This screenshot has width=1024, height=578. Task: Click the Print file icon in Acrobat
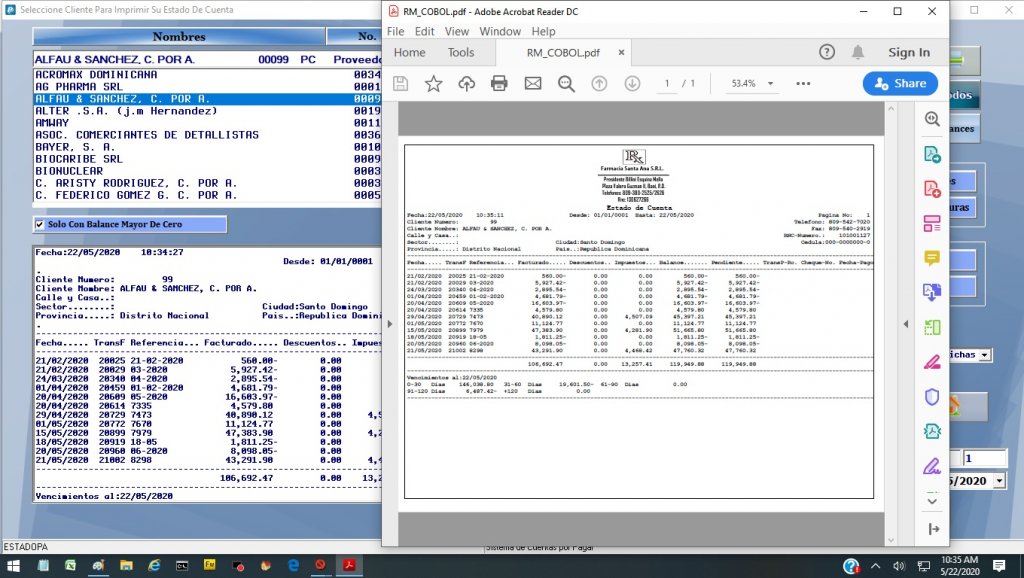pyautogui.click(x=499, y=84)
